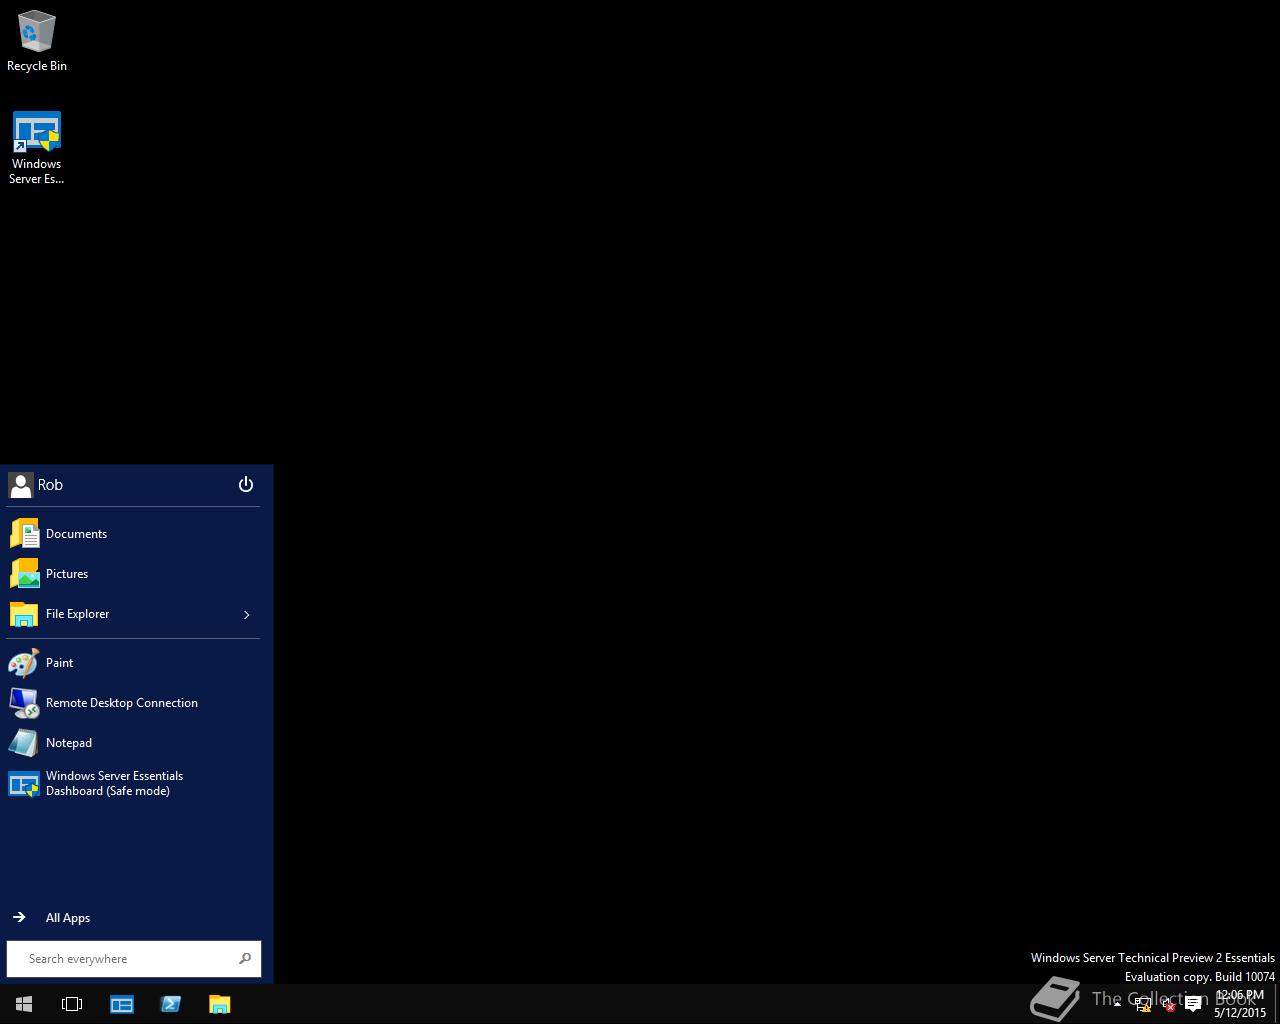Open Rob's user account menu
1280x1024 pixels.
(x=36, y=485)
